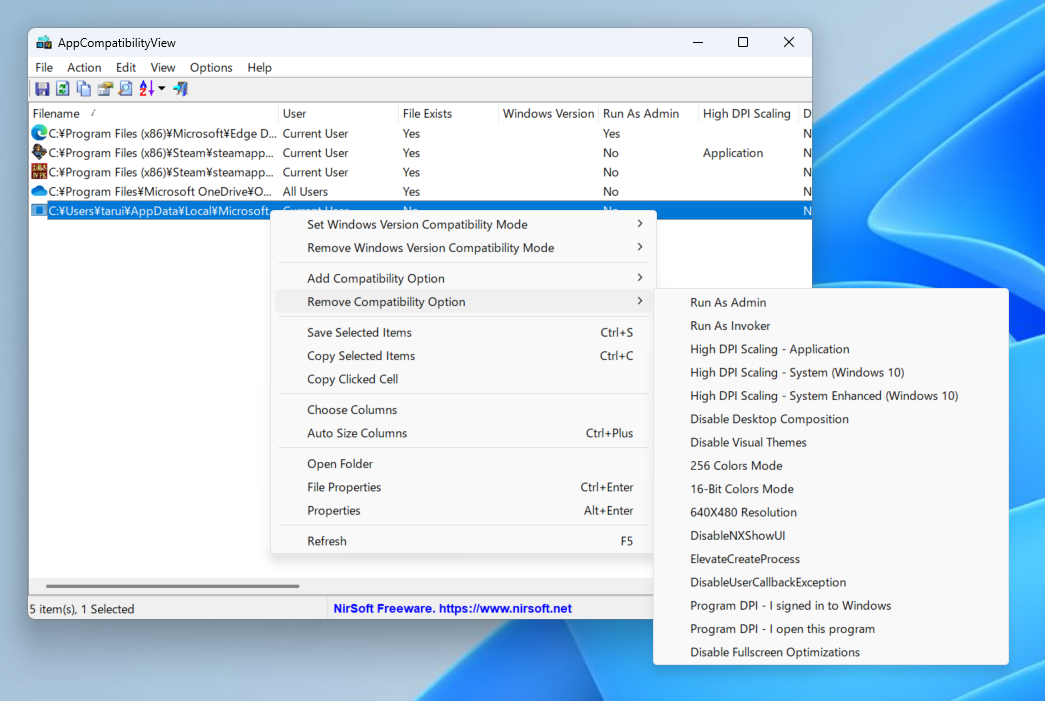Viewport: 1045px width, 701px height.
Task: Click the Copy Selected Items toolbar icon
Action: point(83,89)
